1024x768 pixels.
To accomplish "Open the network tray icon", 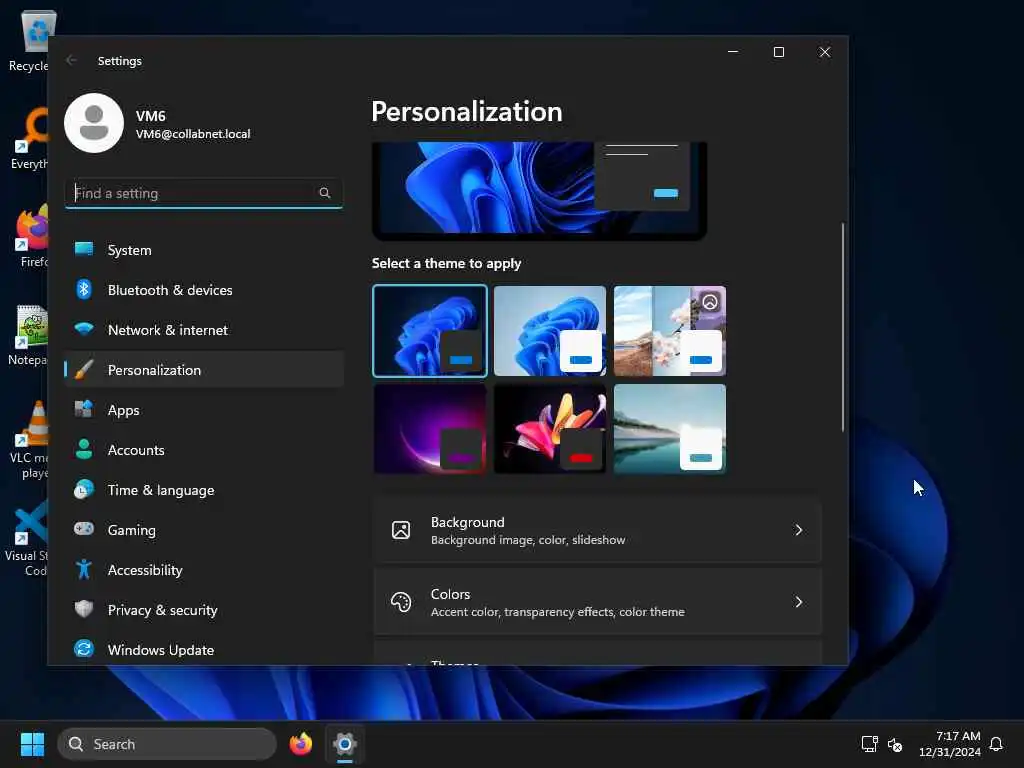I will click(869, 744).
